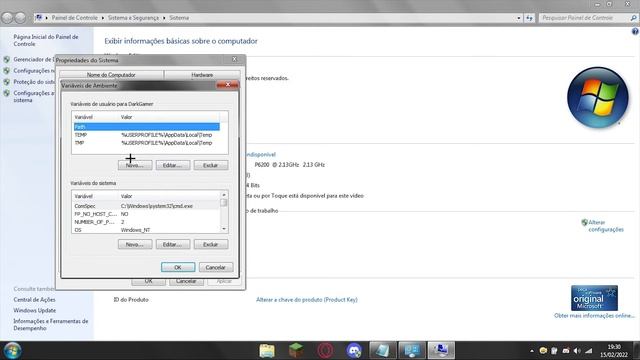Viewport: 640px width, 360px height.
Task: Click system variables scrollbar up arrow
Action: tap(224, 195)
